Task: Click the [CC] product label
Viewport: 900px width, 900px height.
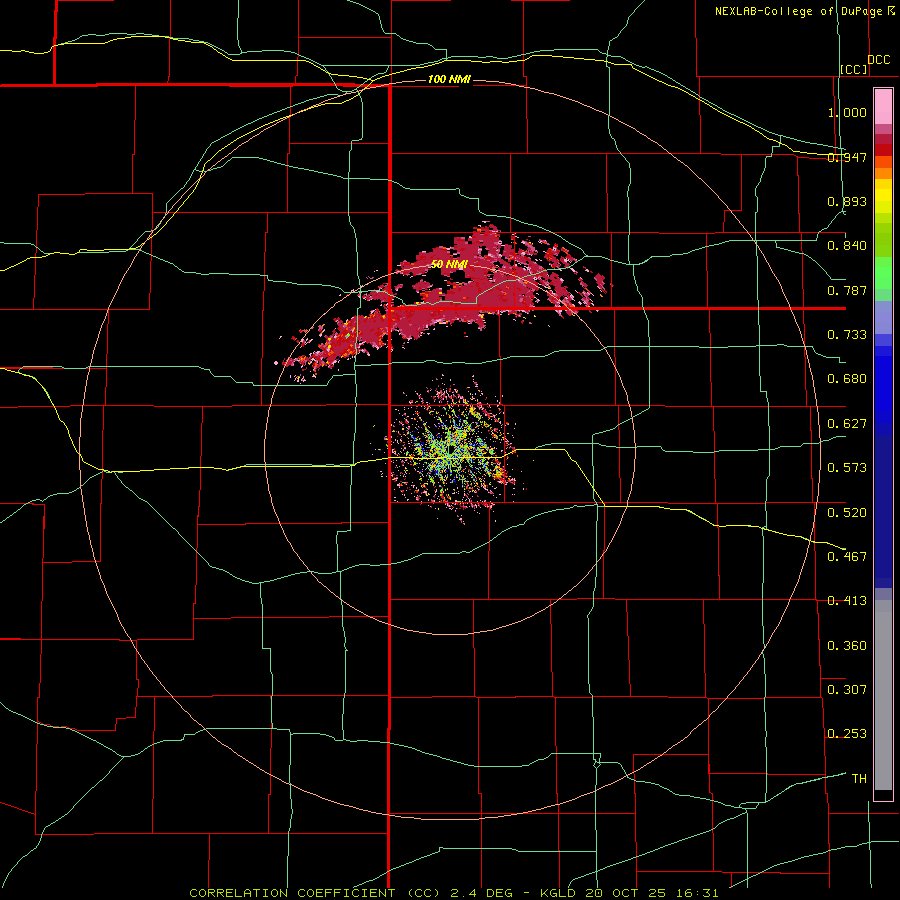Action: point(854,69)
